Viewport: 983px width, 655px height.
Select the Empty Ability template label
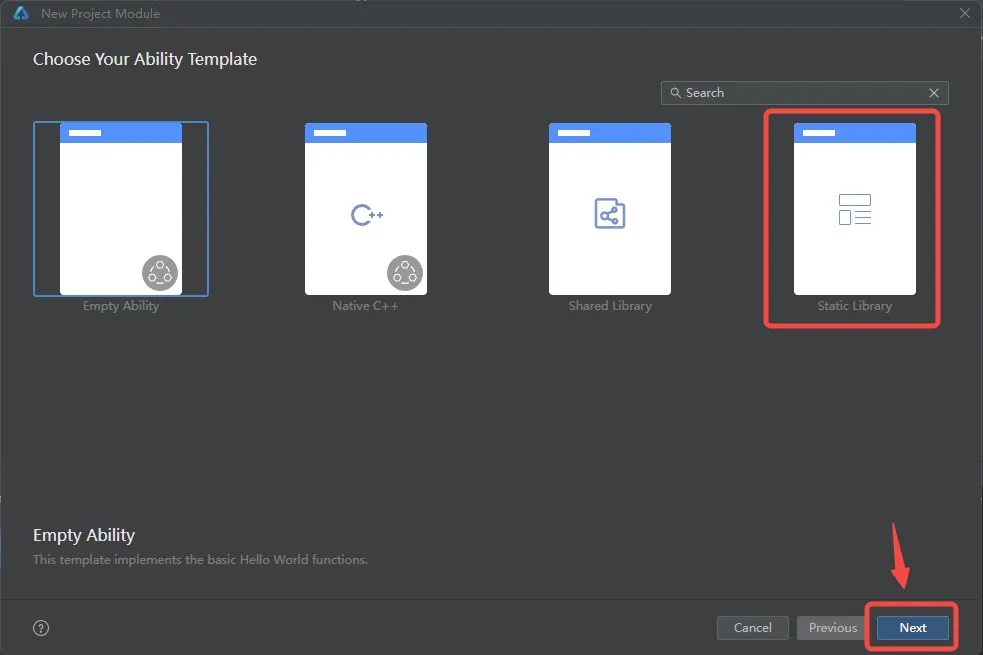121,306
